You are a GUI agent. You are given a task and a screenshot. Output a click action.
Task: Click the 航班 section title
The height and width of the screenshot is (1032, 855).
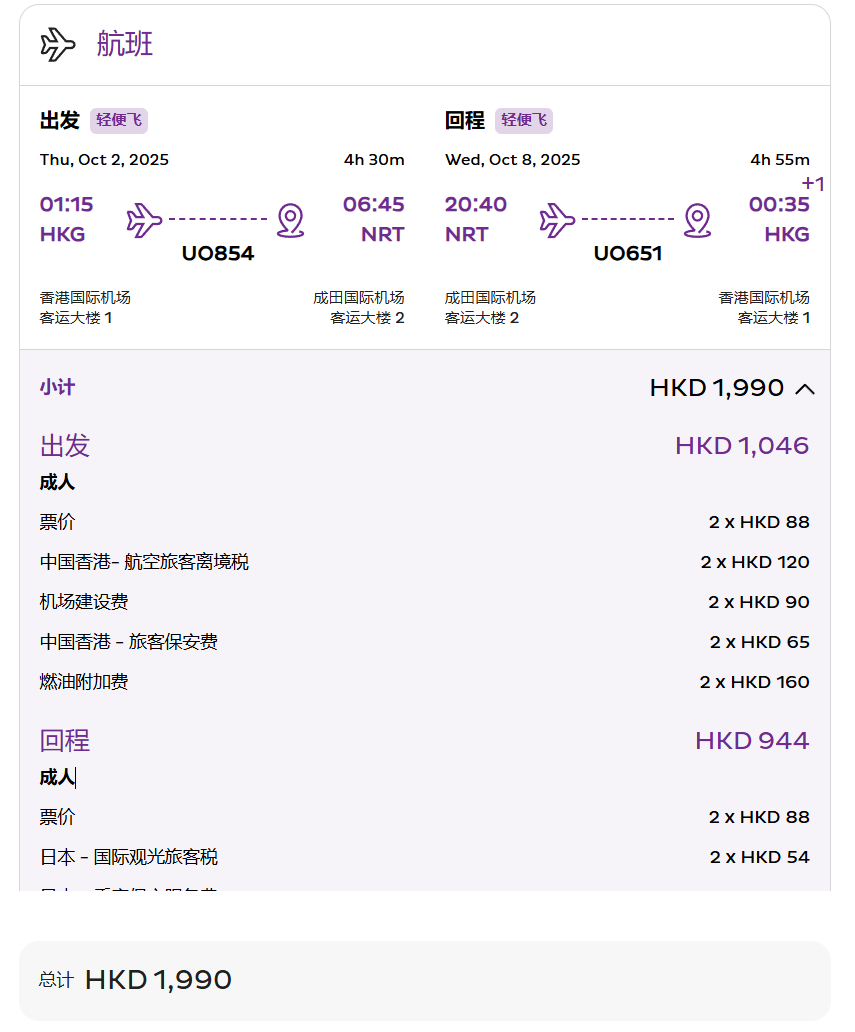[125, 44]
